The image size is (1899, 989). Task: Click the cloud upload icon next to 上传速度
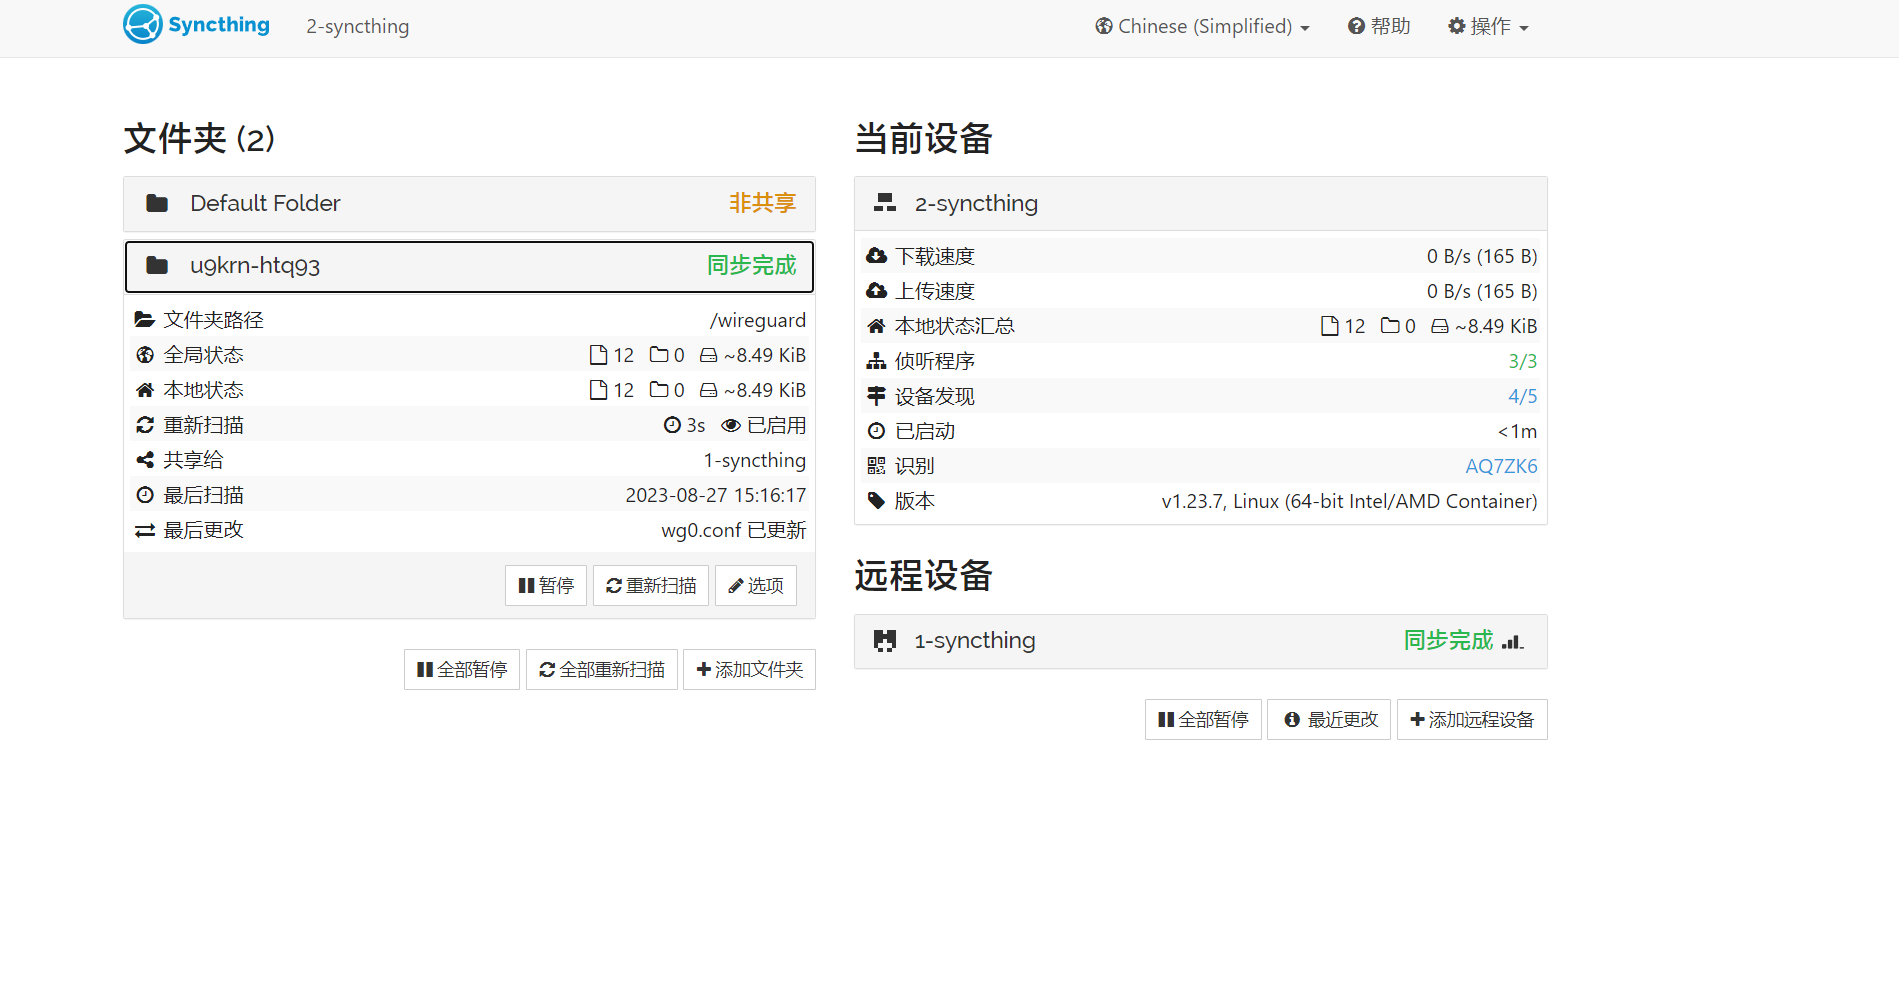pyautogui.click(x=877, y=291)
